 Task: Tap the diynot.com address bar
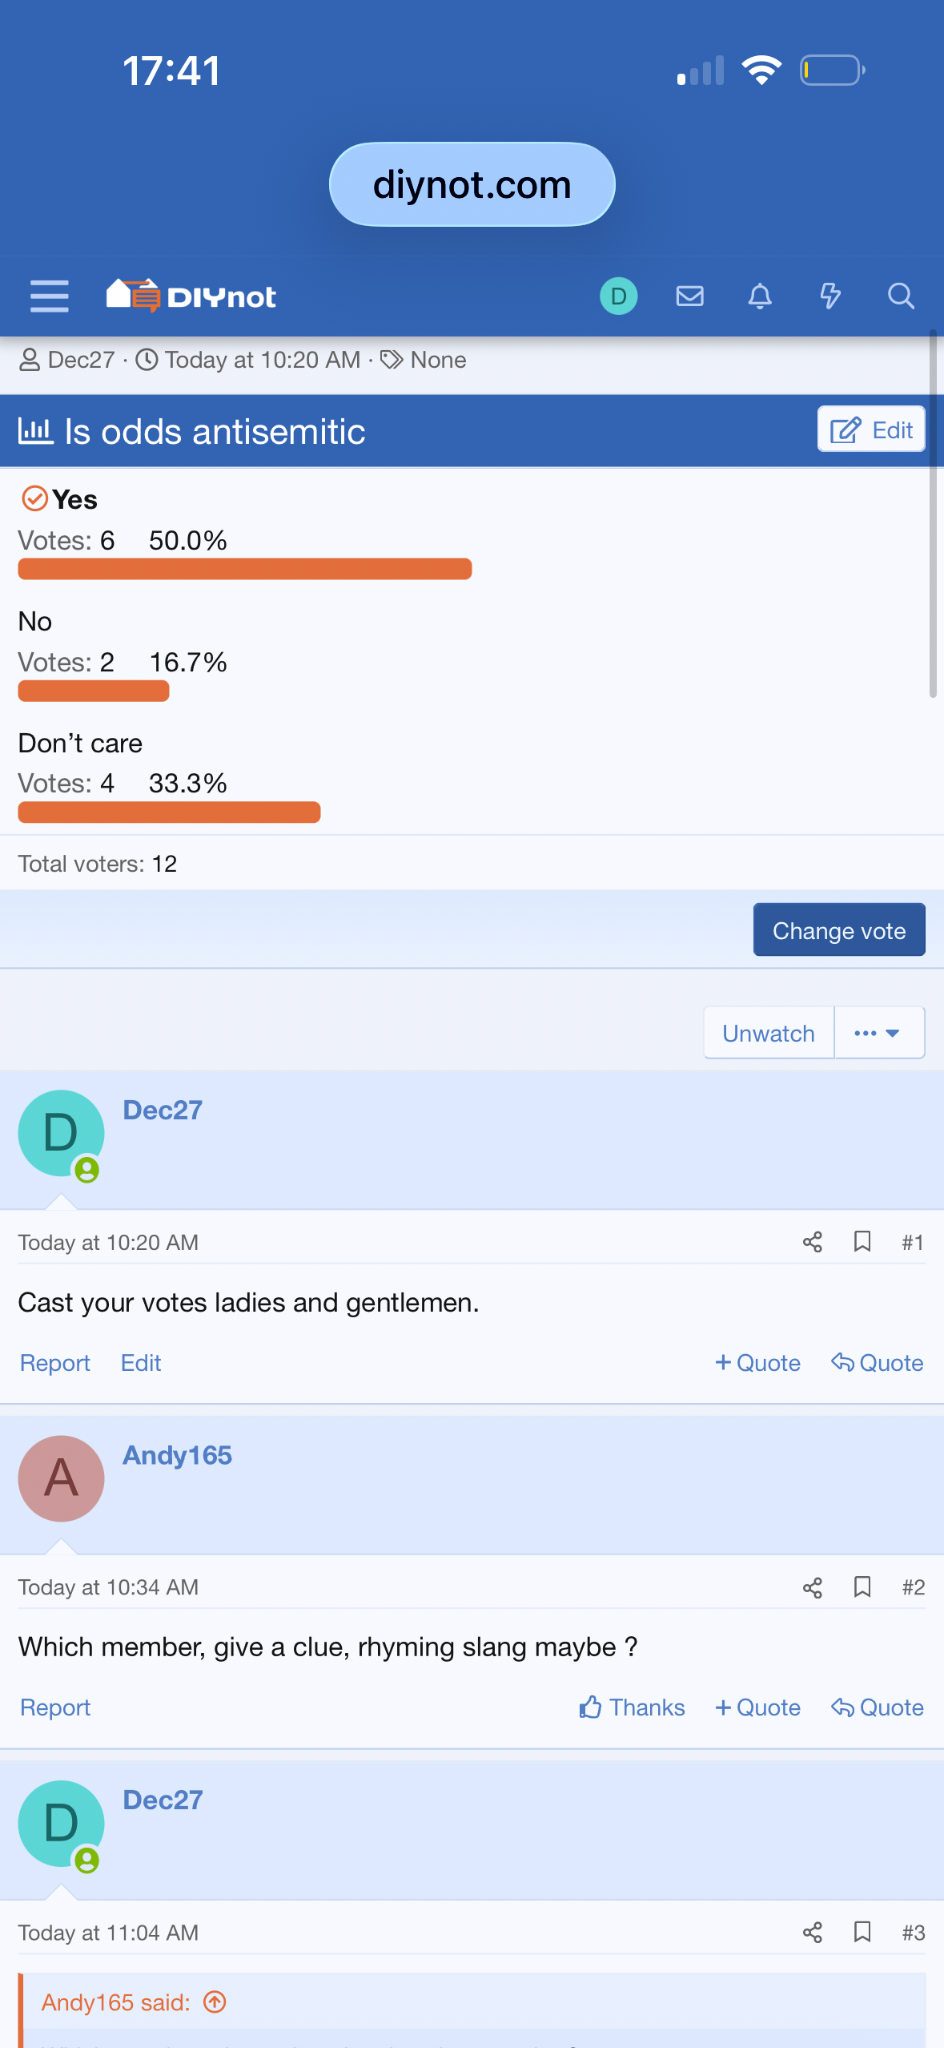pyautogui.click(x=472, y=185)
